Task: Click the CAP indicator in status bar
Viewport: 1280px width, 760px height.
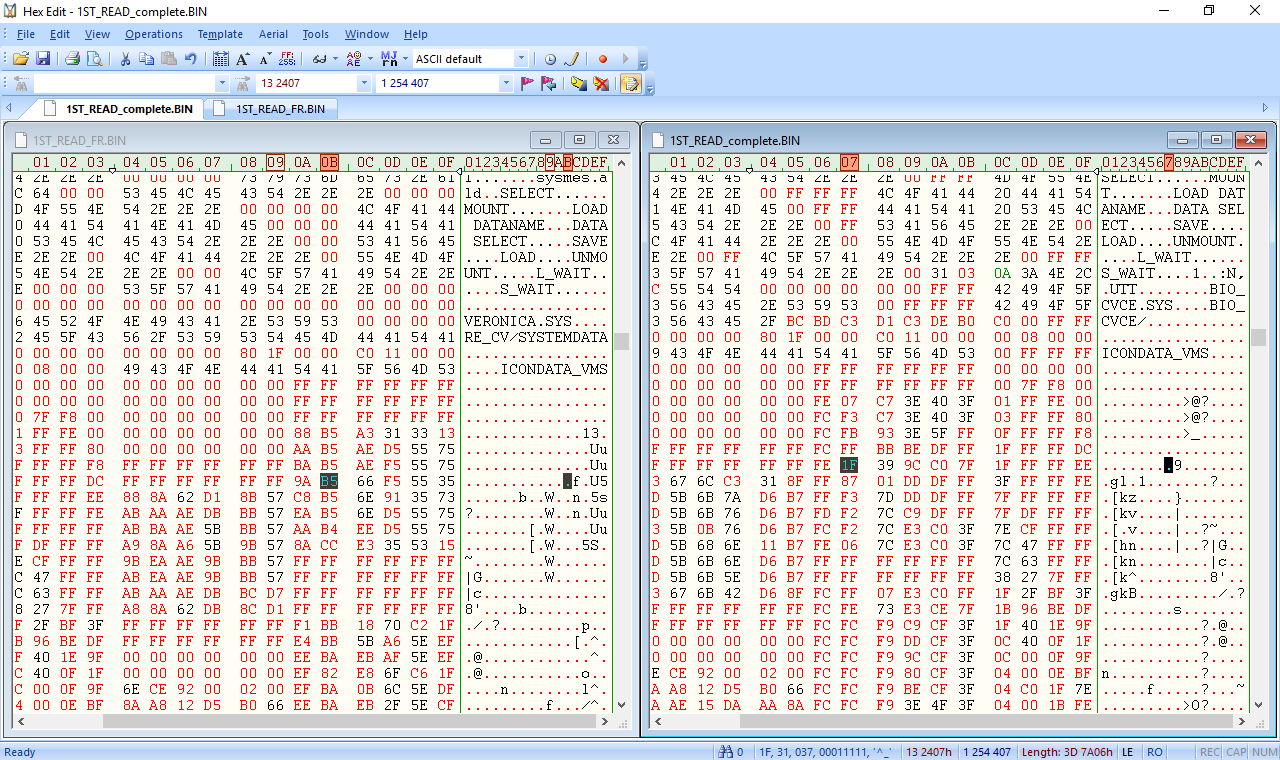Action: 1236,752
